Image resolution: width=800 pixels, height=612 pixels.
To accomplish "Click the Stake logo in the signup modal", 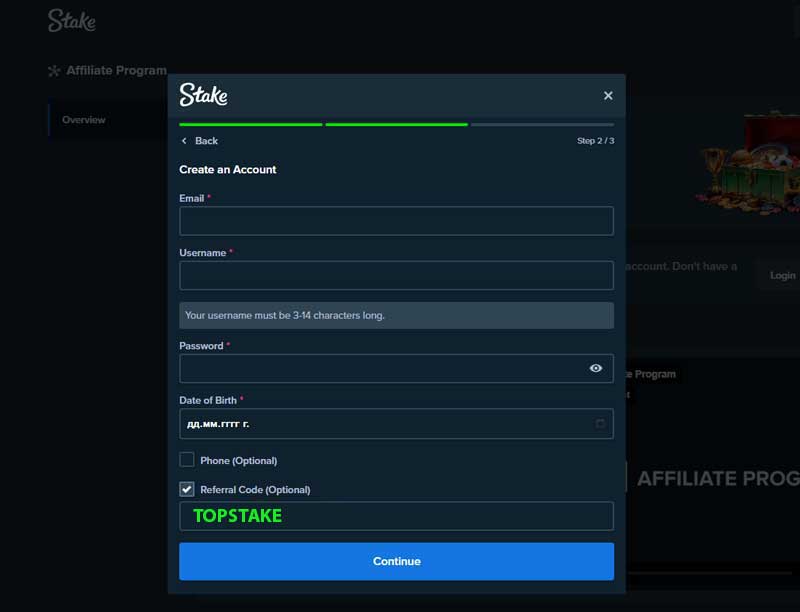I will (x=203, y=96).
